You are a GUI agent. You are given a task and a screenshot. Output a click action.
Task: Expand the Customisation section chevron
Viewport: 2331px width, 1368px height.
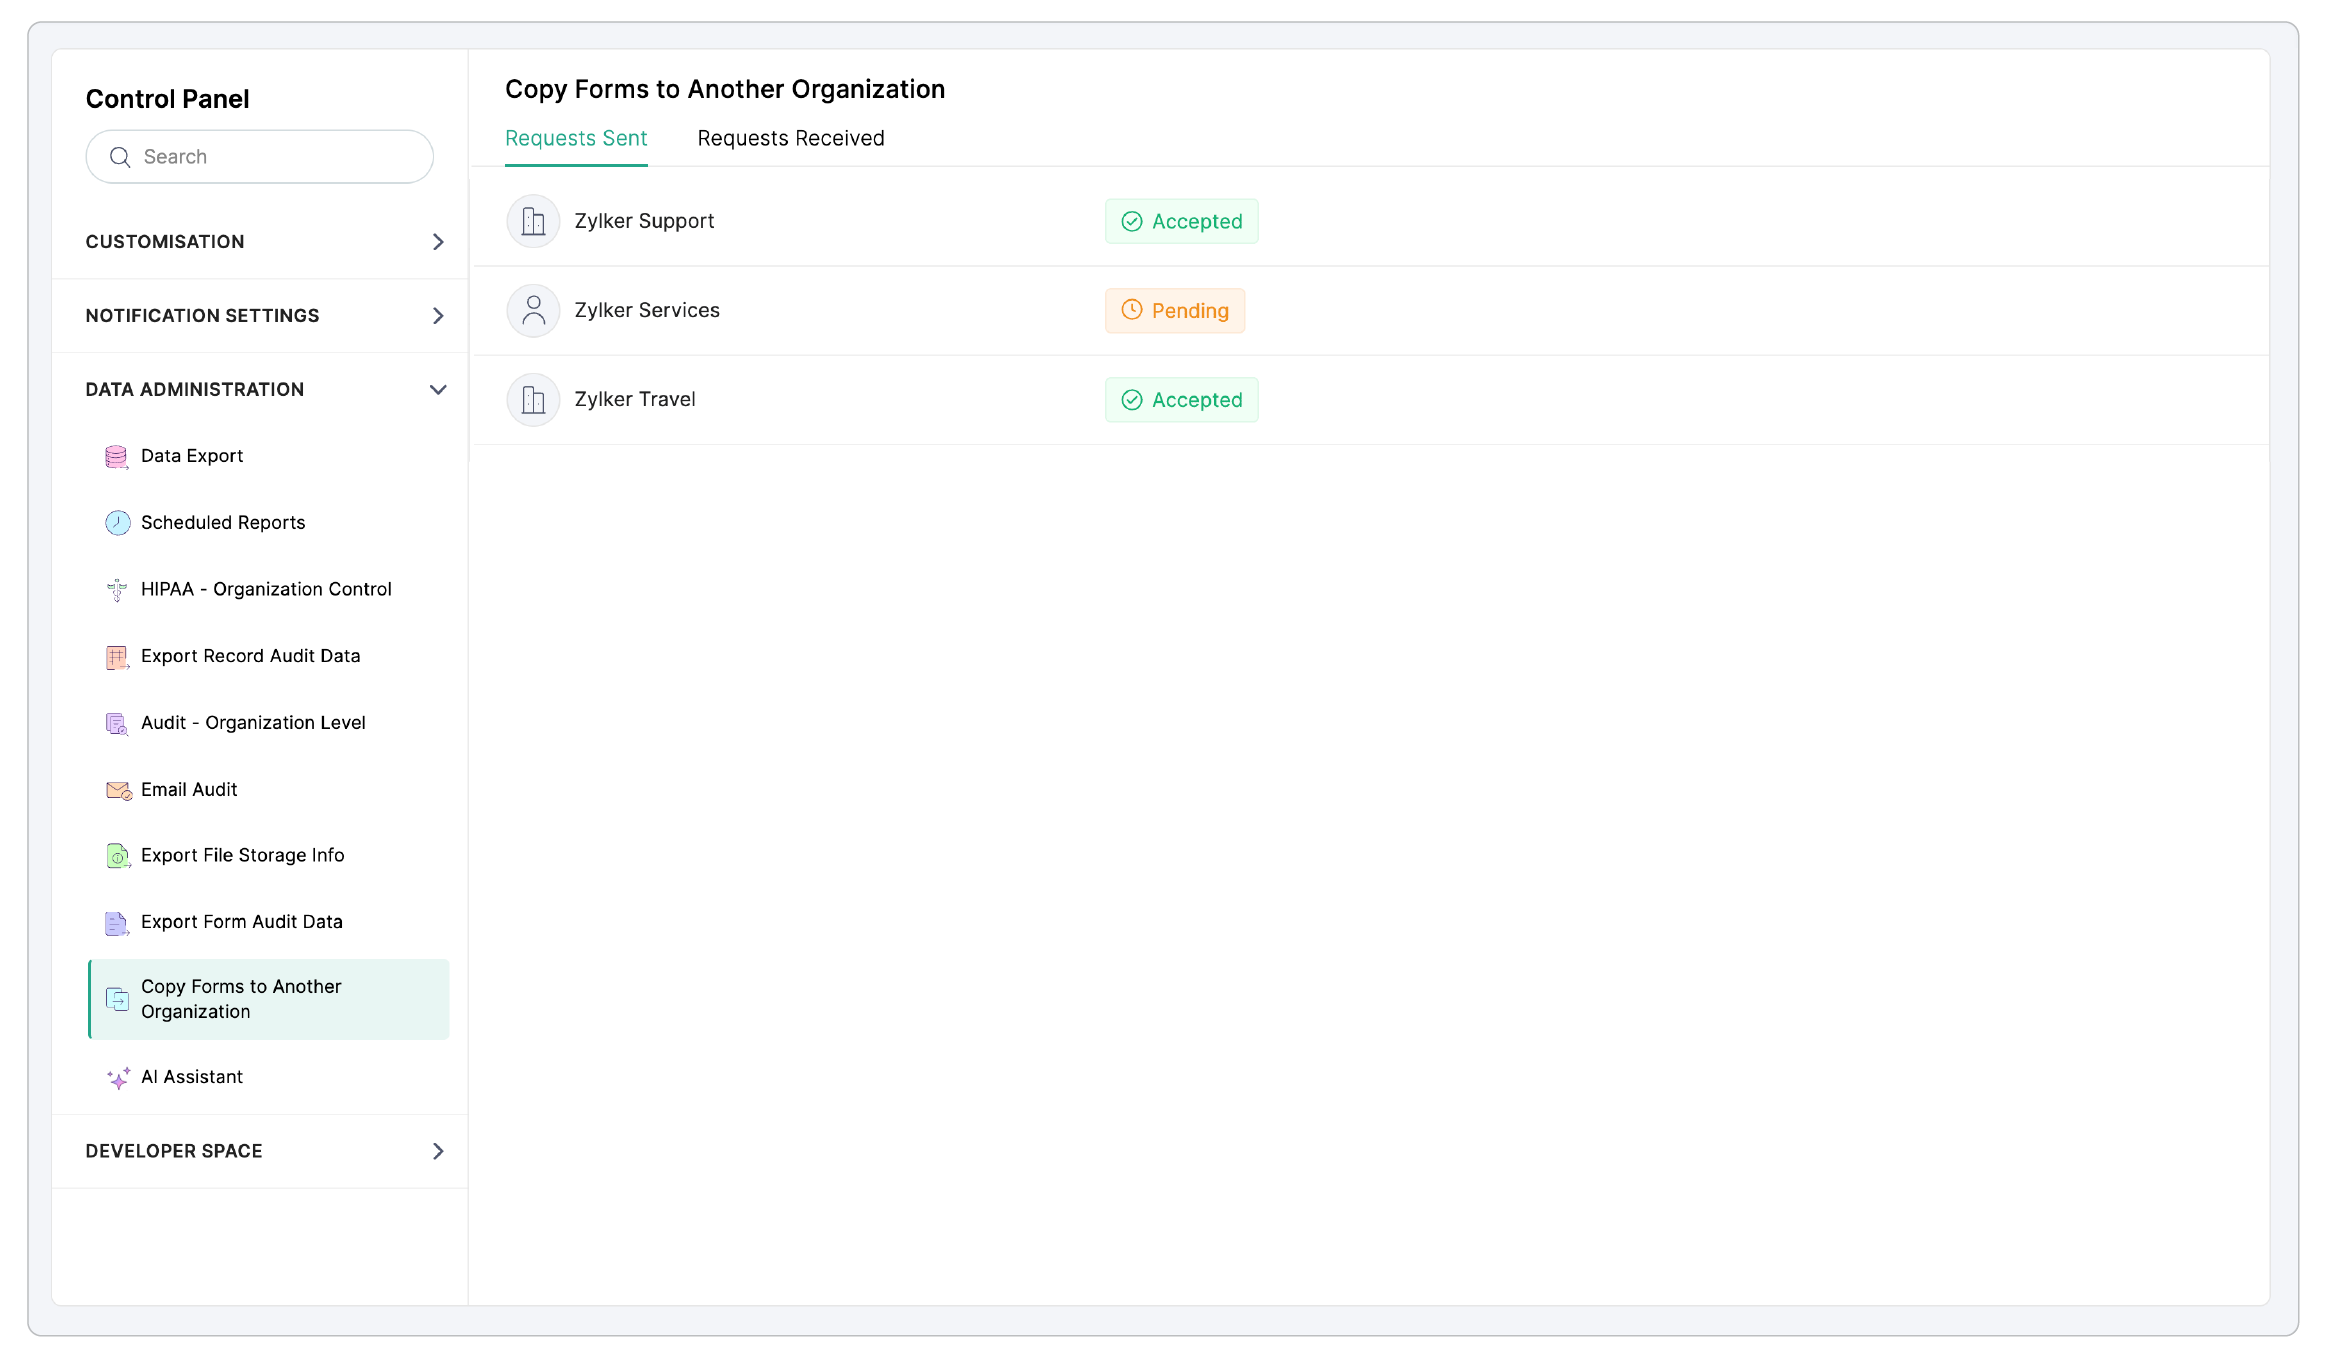click(438, 242)
